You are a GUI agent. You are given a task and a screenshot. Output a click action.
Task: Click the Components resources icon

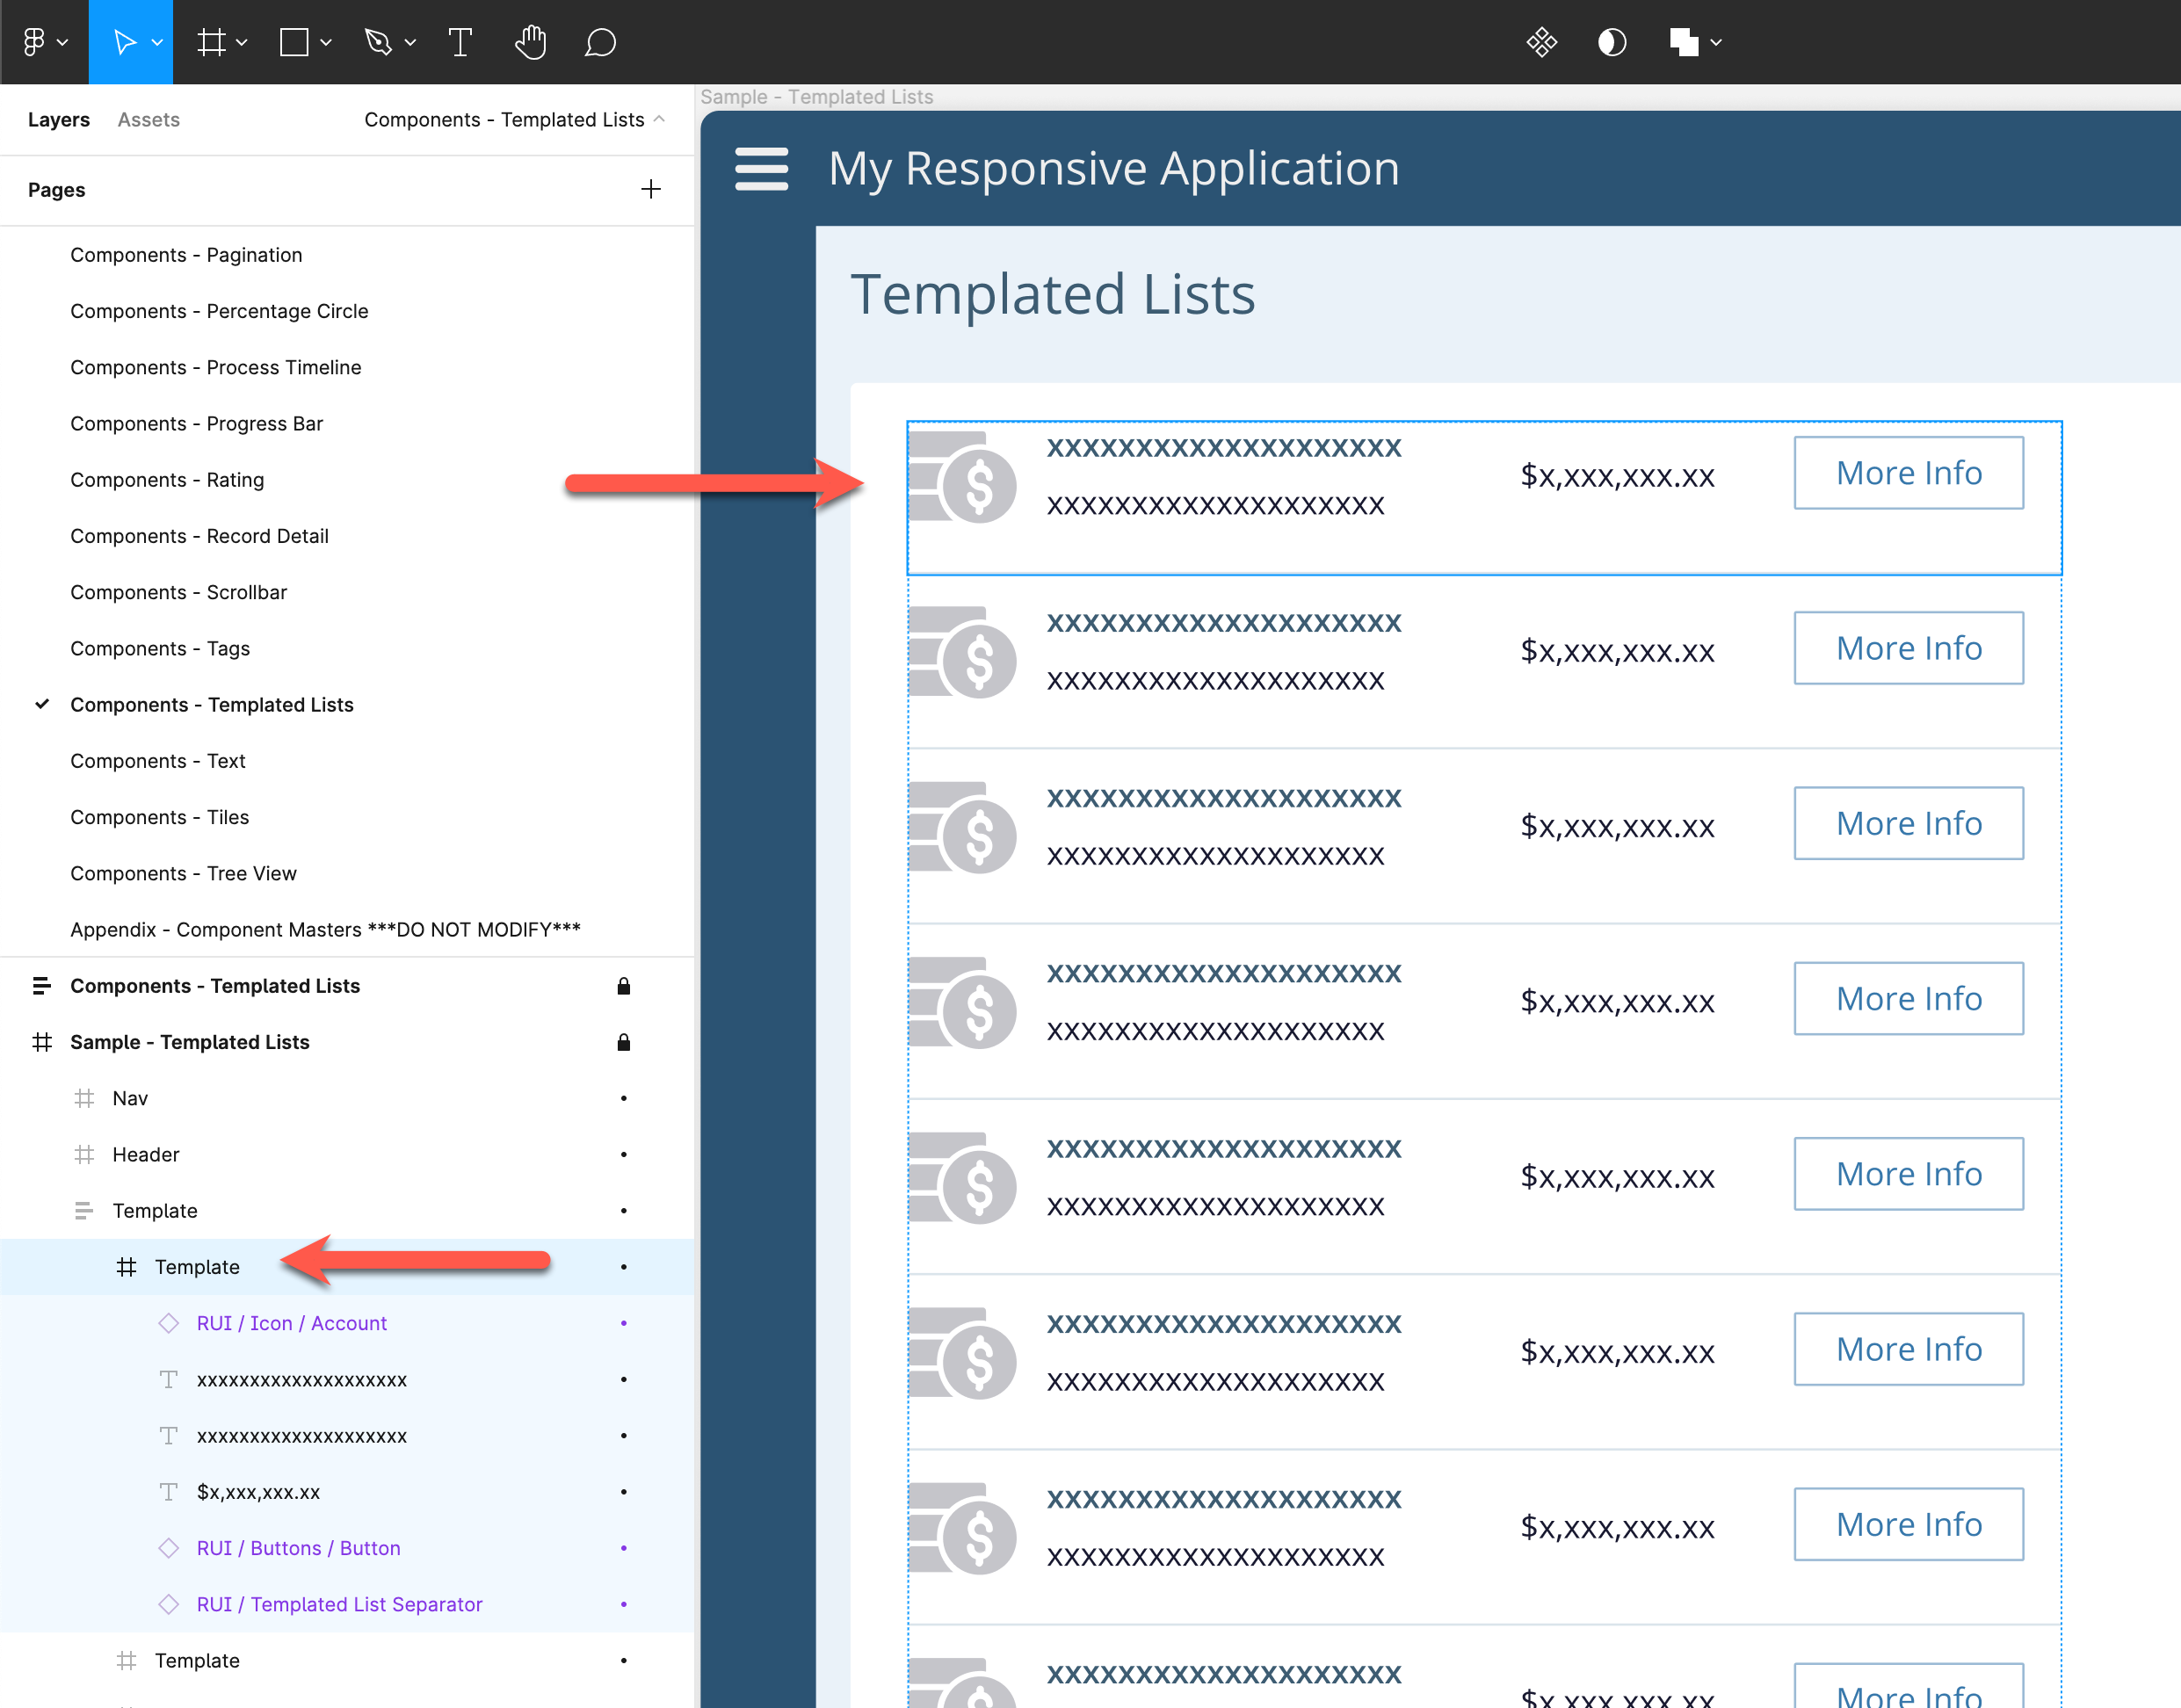tap(1541, 42)
